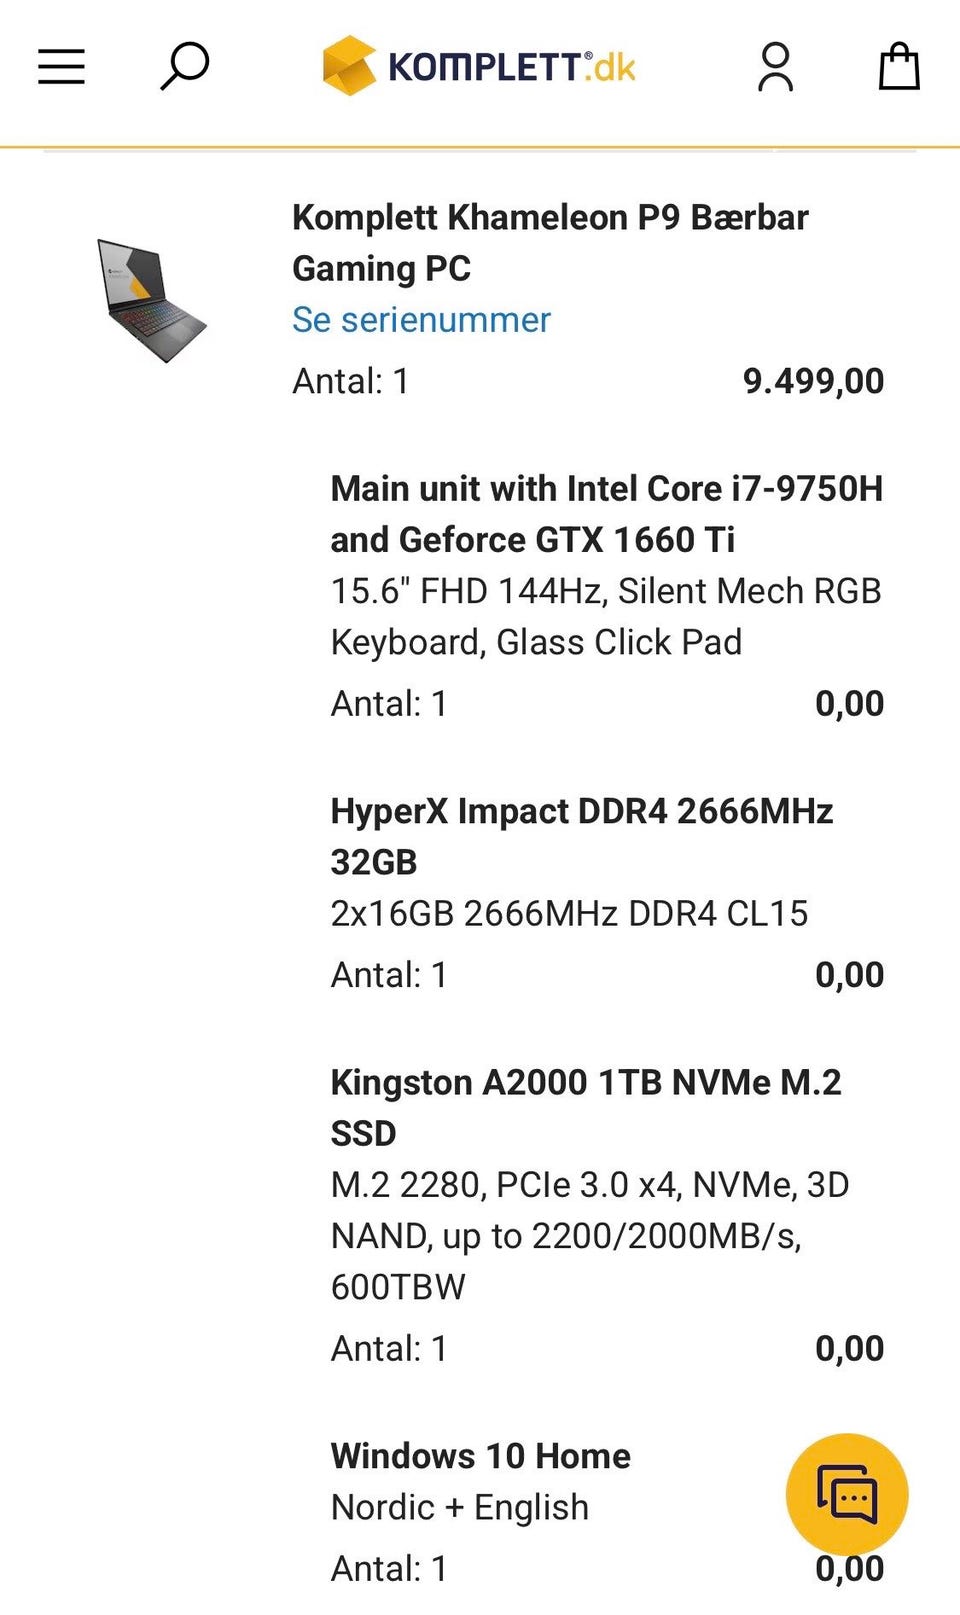Follow the 'Se serienummer' link
This screenshot has height=1615, width=960.
[x=421, y=320]
